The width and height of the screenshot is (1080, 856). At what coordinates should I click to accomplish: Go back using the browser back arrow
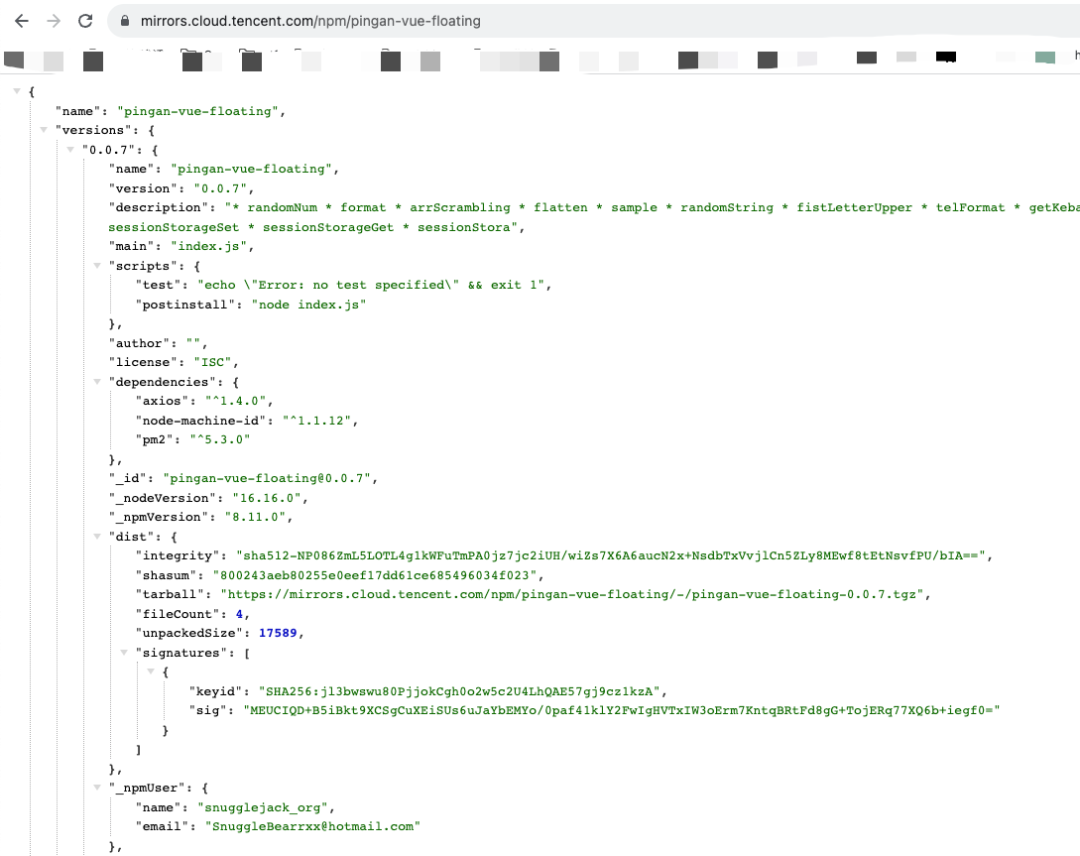(x=21, y=21)
